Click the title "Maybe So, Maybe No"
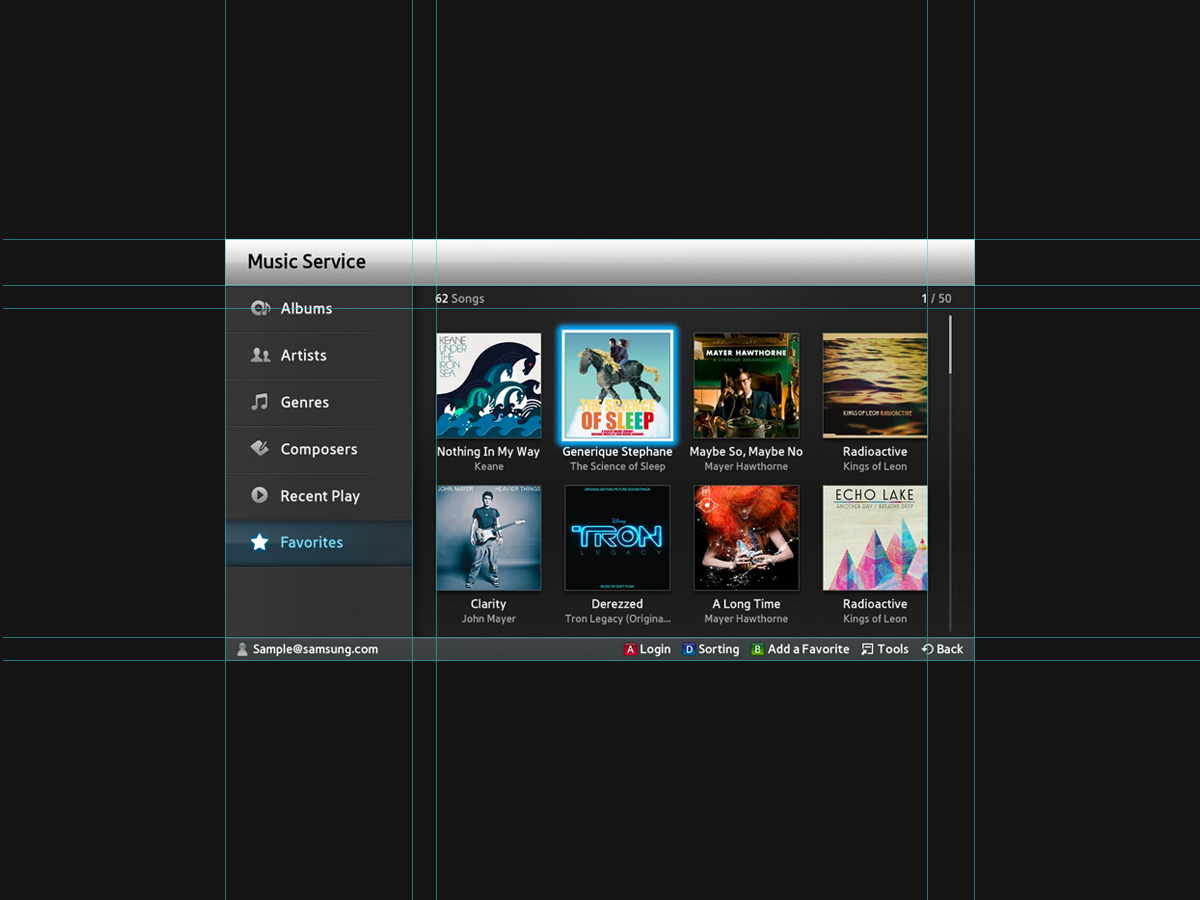Screen dimensions: 1200x900 pyautogui.click(x=746, y=452)
